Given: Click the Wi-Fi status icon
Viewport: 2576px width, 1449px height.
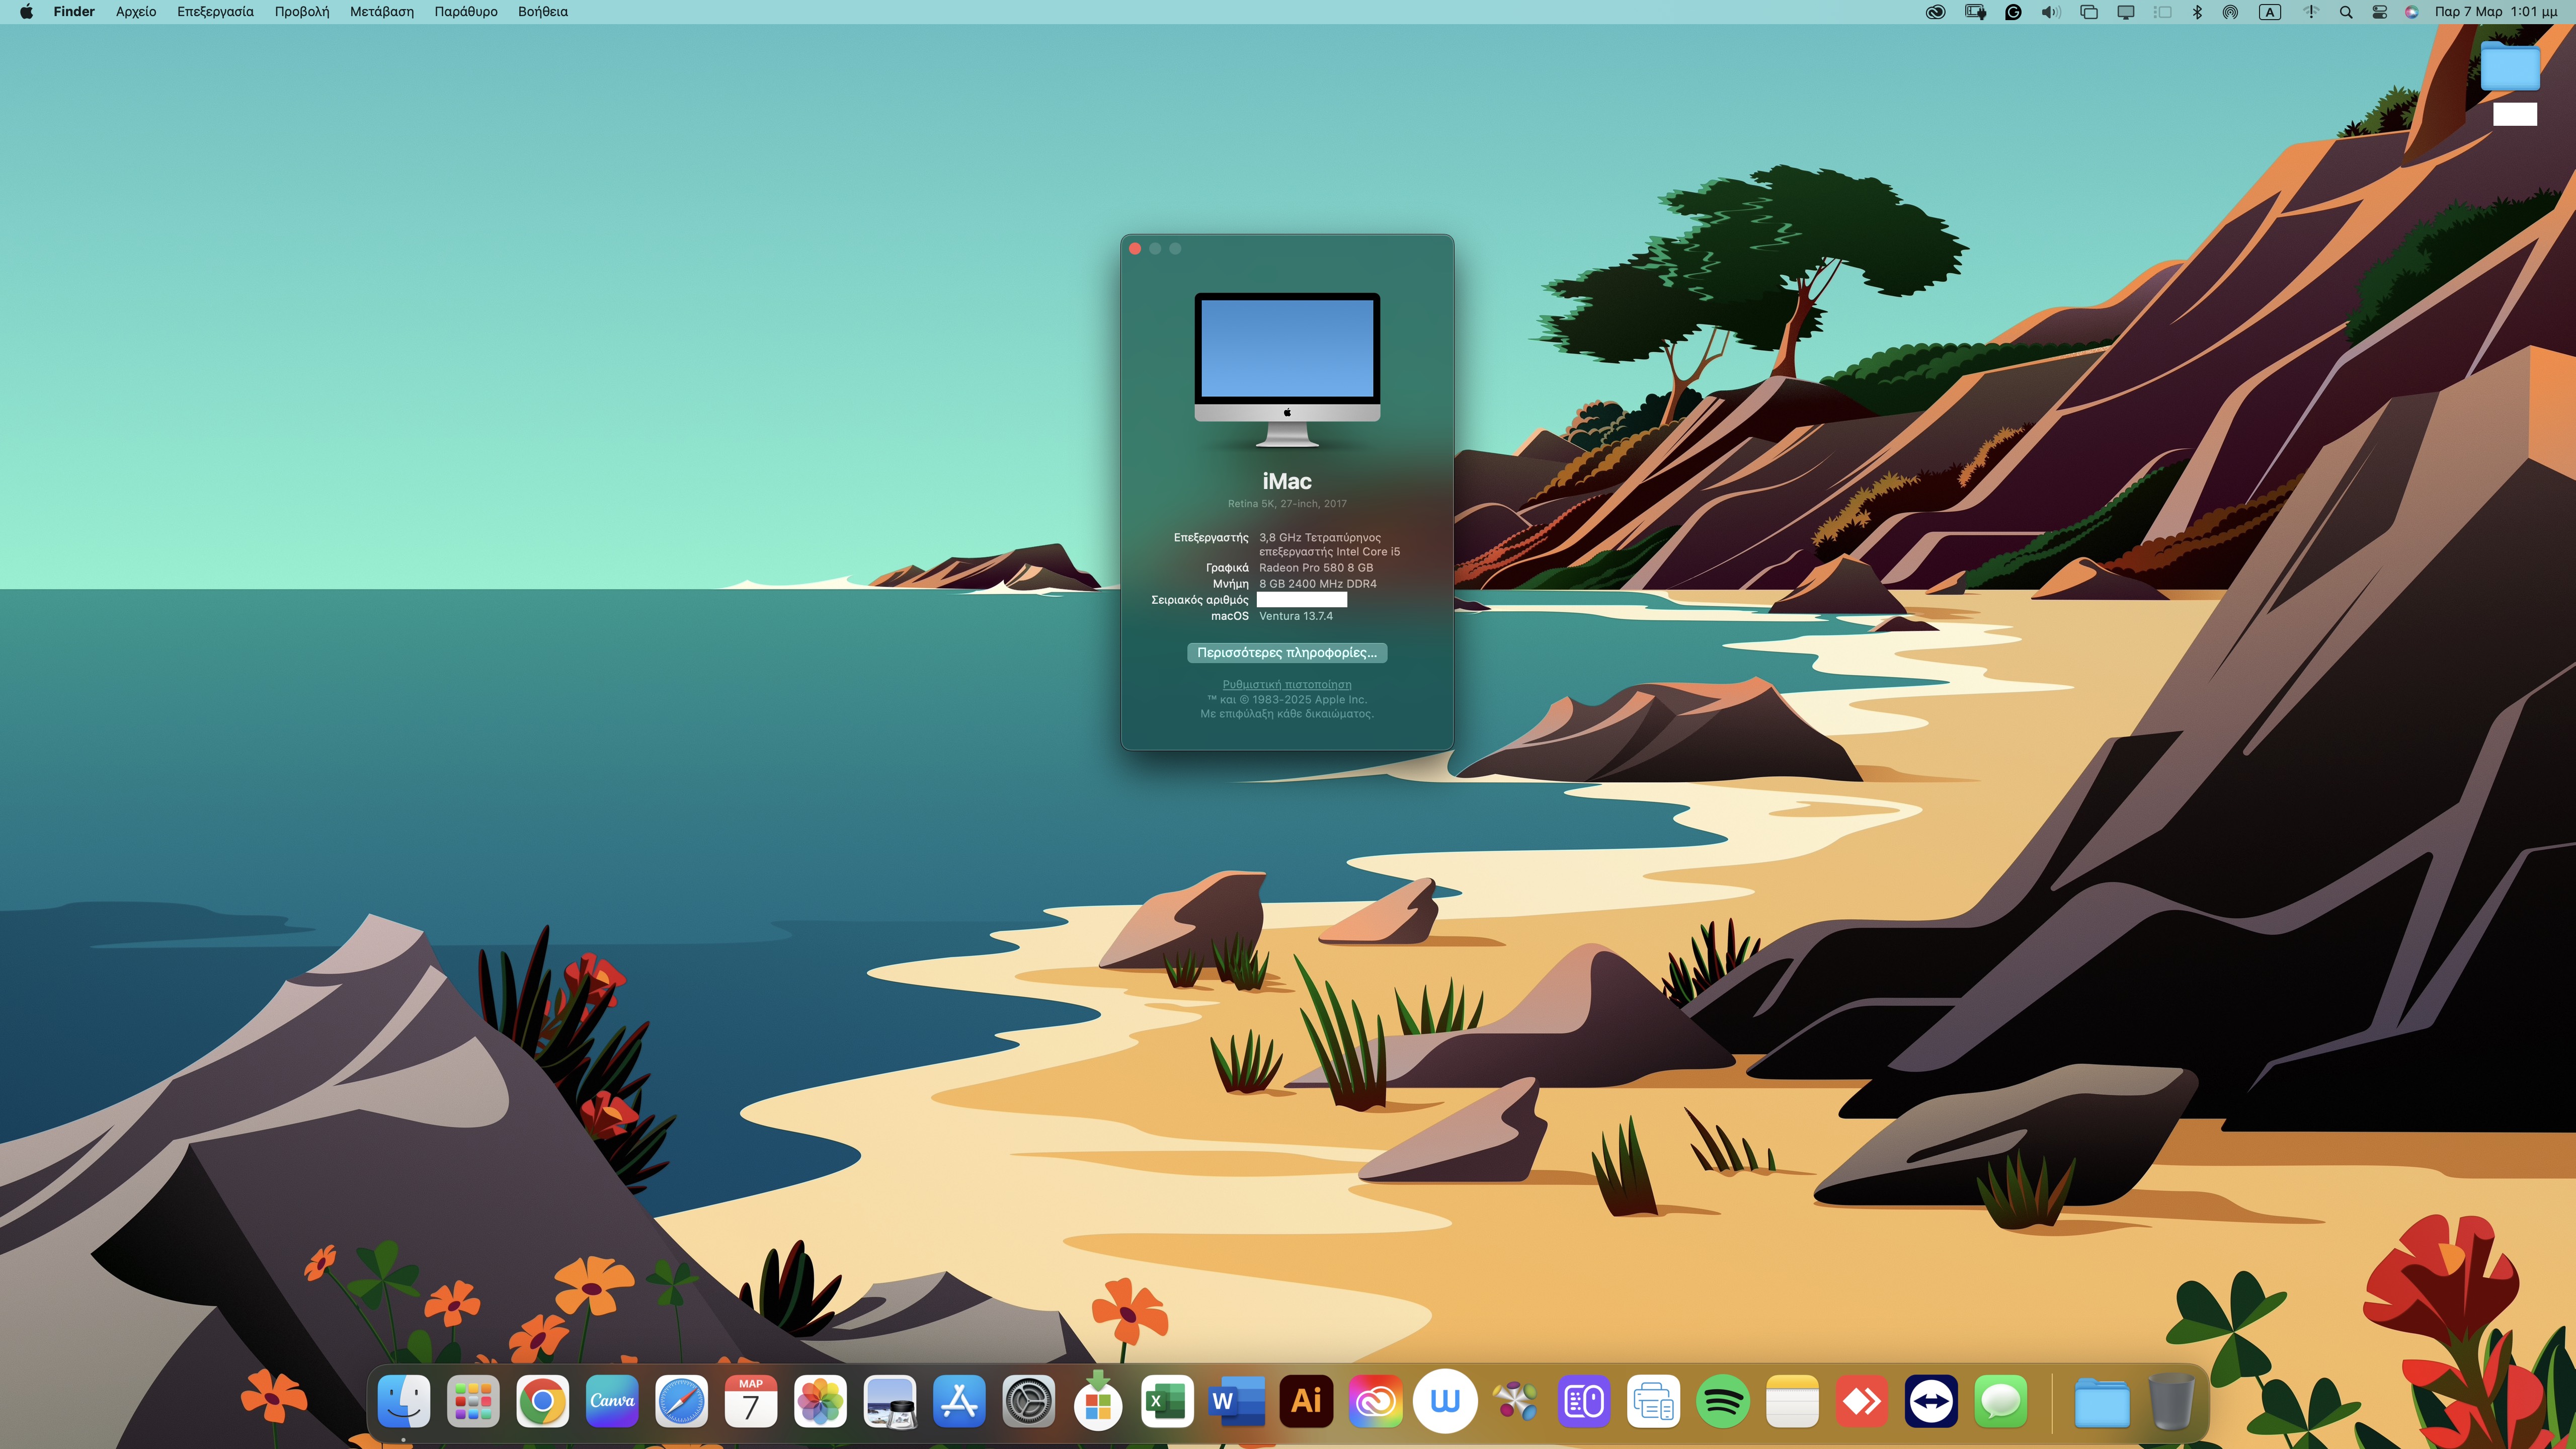Looking at the screenshot, I should [2311, 12].
